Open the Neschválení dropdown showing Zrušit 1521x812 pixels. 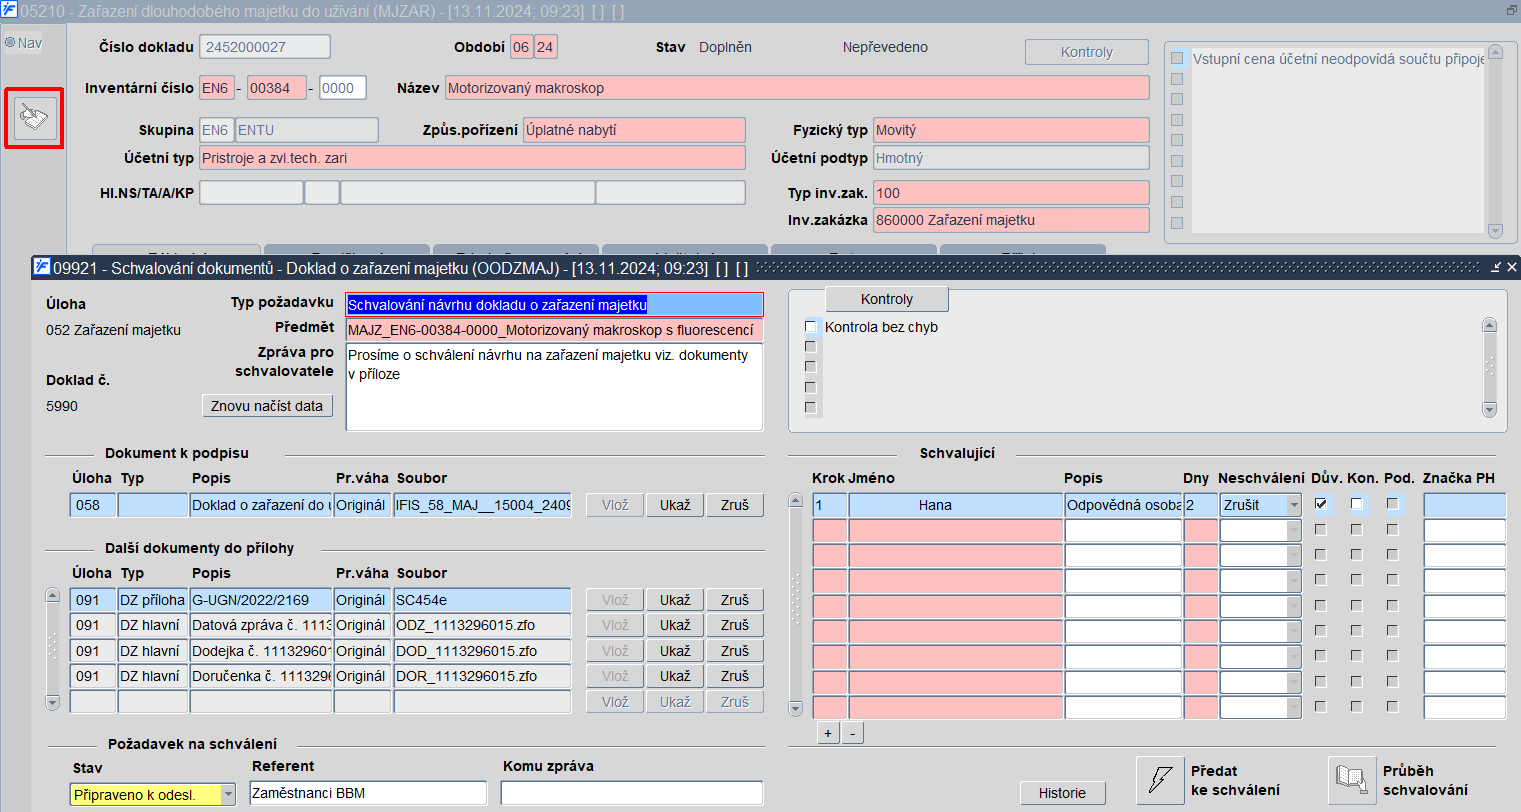coord(1293,505)
